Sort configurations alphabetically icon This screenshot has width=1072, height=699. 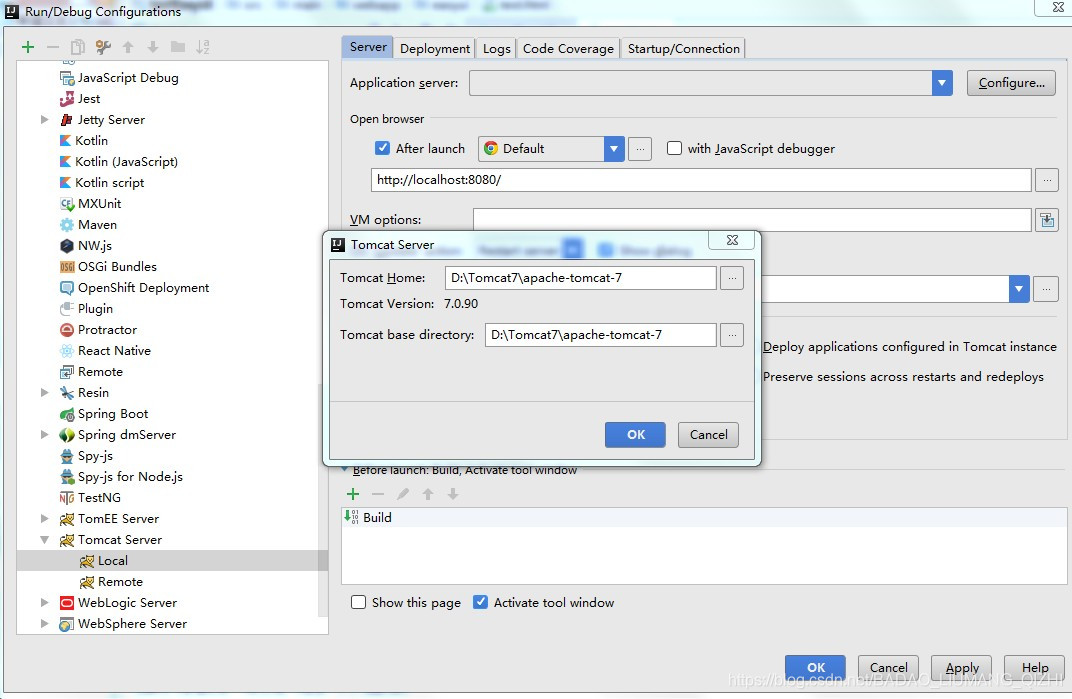pyautogui.click(x=203, y=47)
